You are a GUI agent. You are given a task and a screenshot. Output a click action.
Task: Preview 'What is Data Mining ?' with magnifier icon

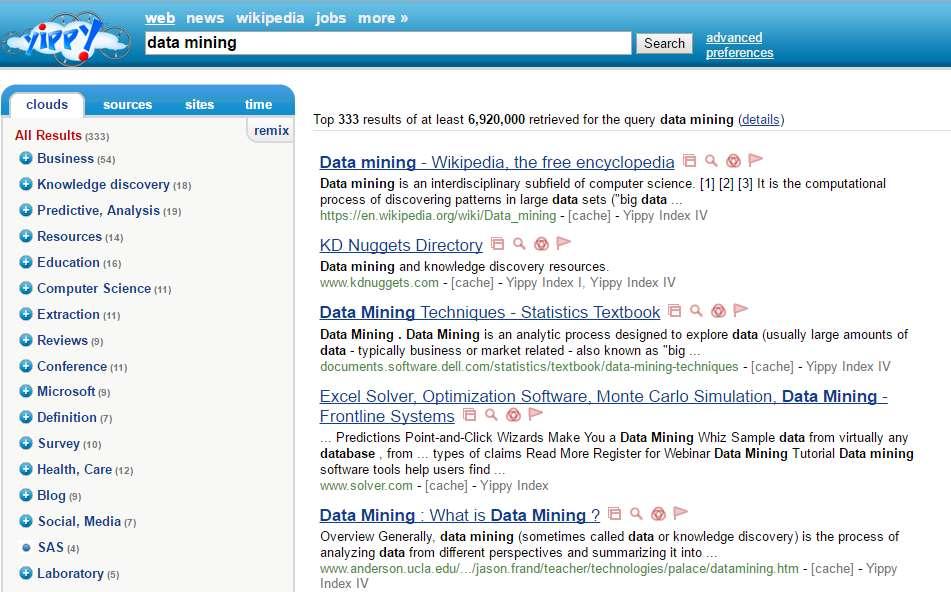[x=636, y=514]
